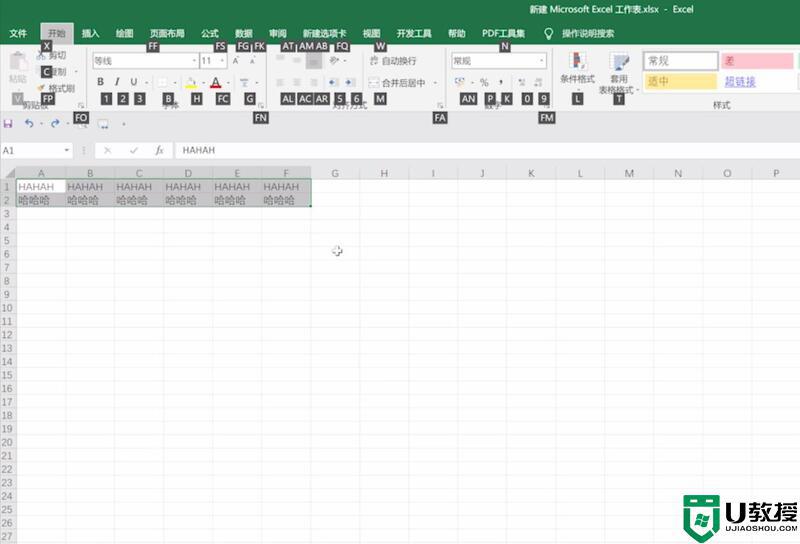Click the red font color swatch
This screenshot has width=800, height=544.
215,82
